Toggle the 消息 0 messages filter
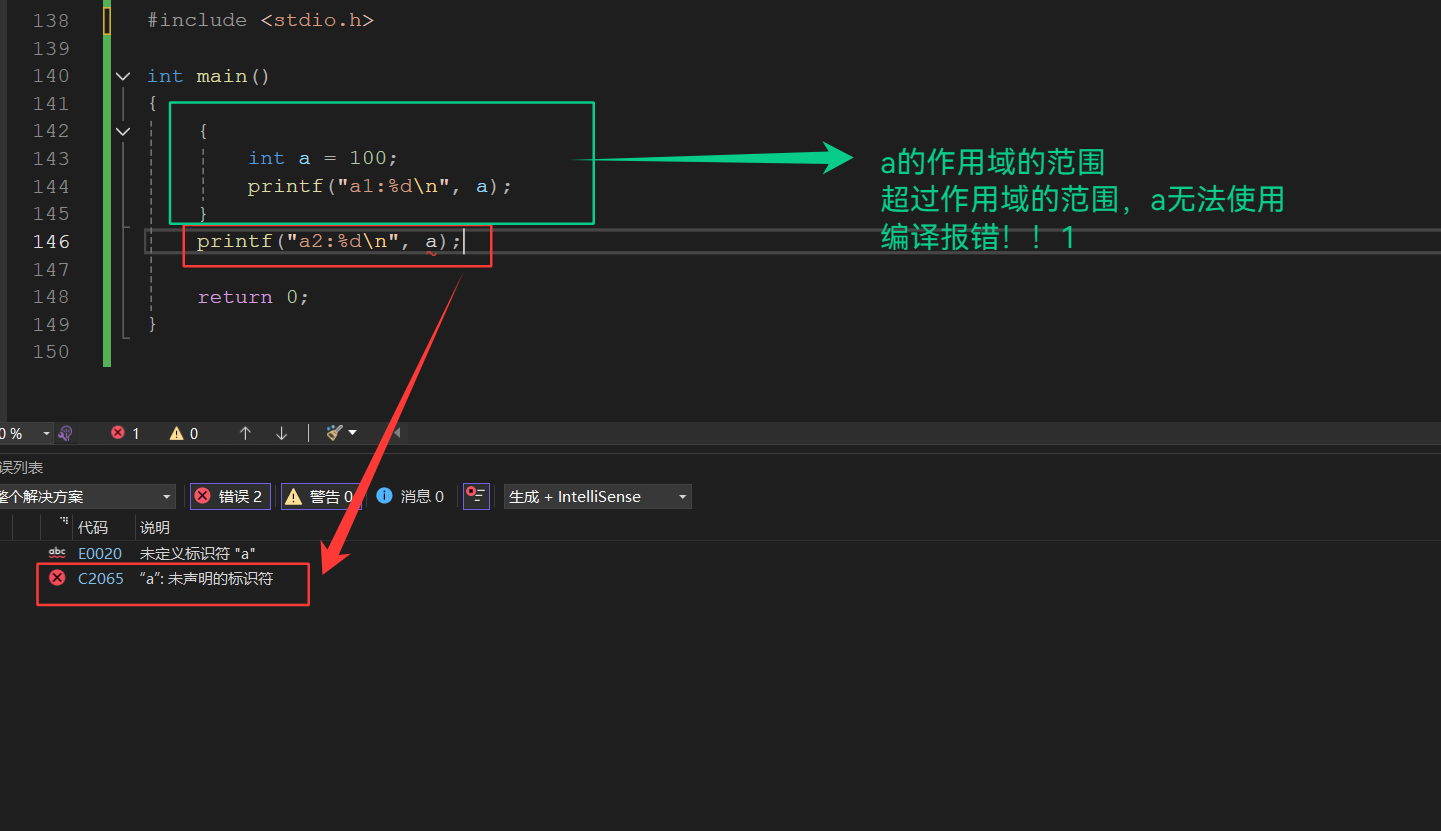 coord(410,496)
